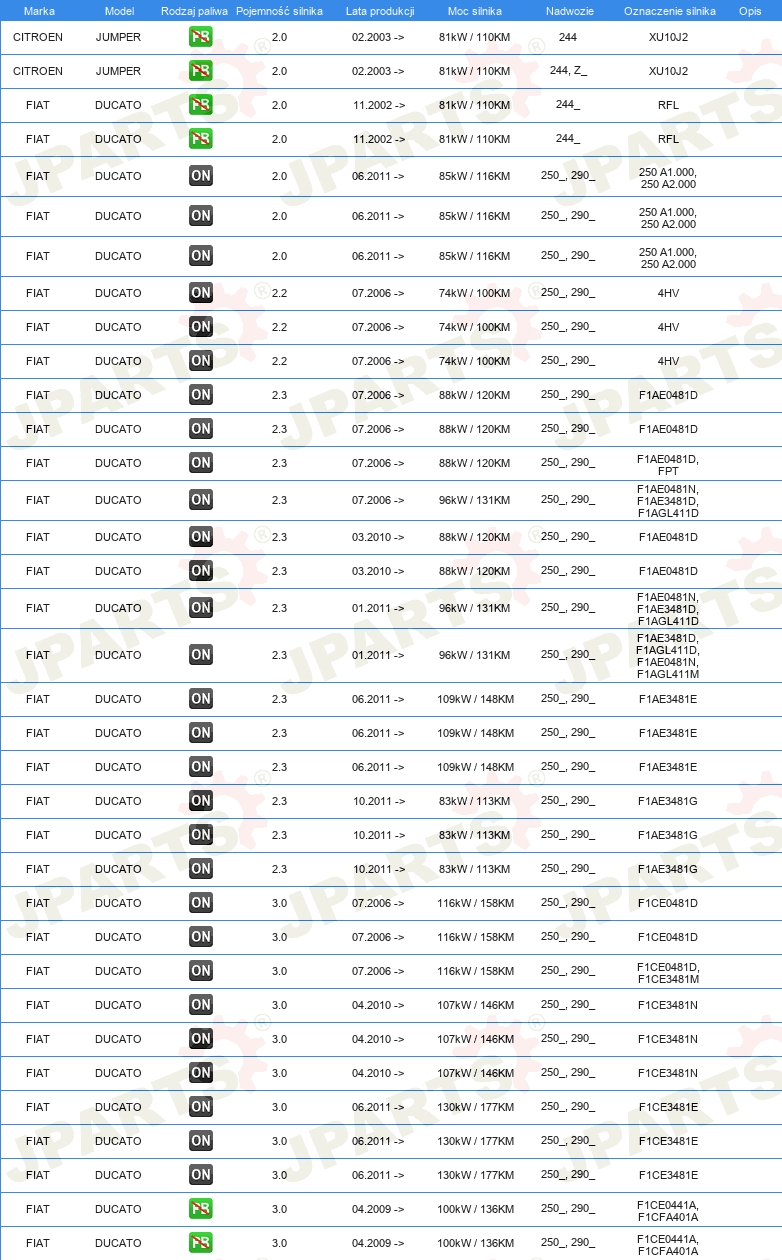Click PB fuel icon in Citroen 244, Z_ row
Viewport: 782px width, 1260px height.
click(x=201, y=71)
